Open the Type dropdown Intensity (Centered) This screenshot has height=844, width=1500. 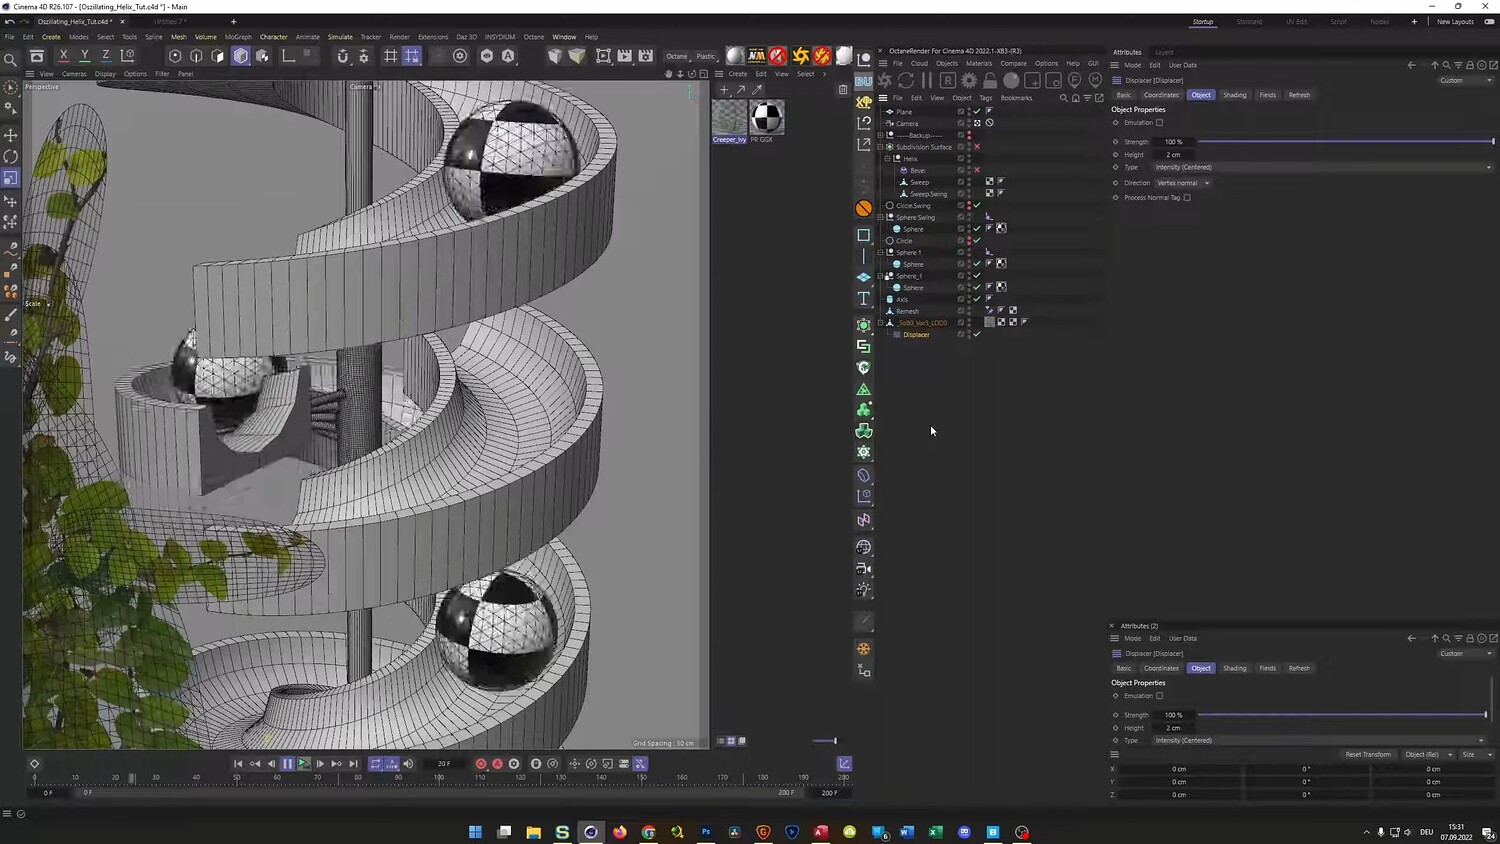tap(1324, 167)
